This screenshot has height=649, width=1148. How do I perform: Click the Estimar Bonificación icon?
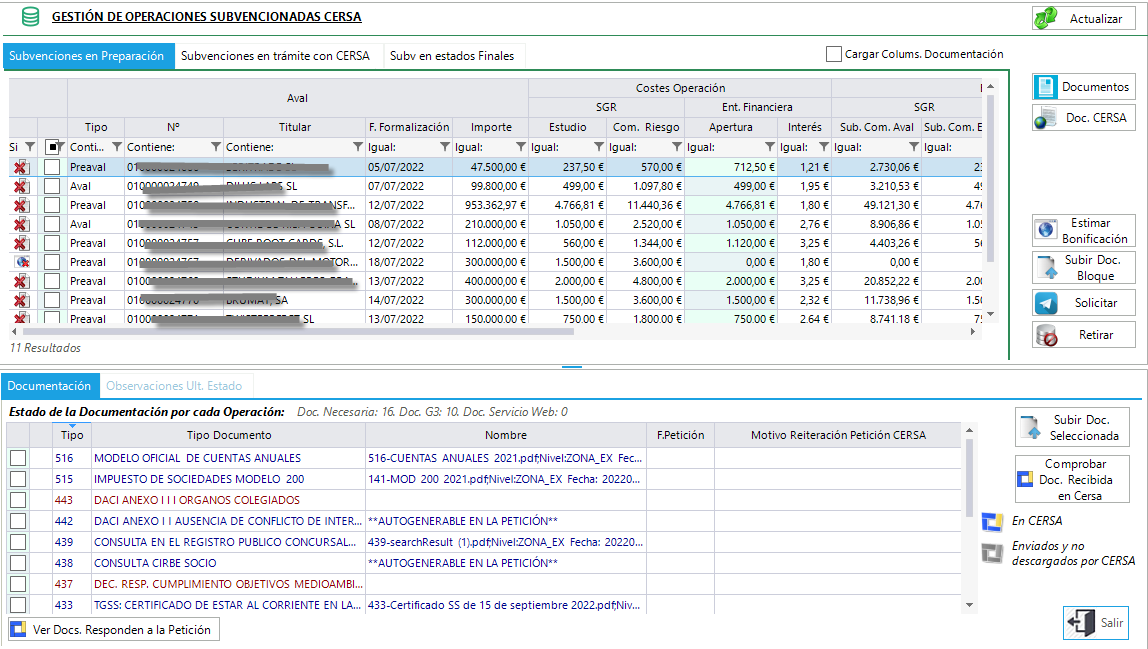(1046, 230)
